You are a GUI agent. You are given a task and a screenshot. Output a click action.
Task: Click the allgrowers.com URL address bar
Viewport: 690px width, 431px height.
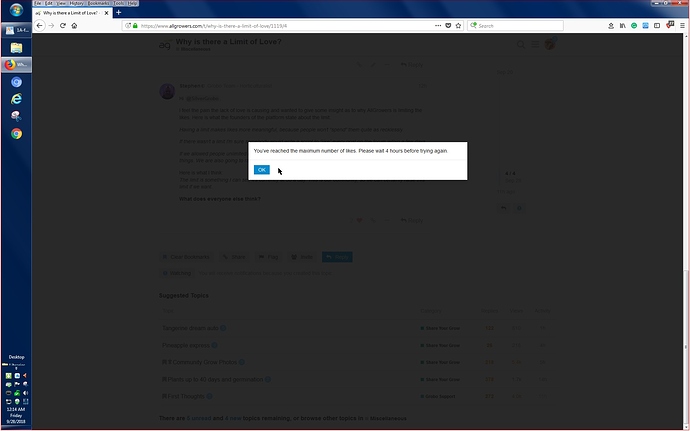coord(286,26)
